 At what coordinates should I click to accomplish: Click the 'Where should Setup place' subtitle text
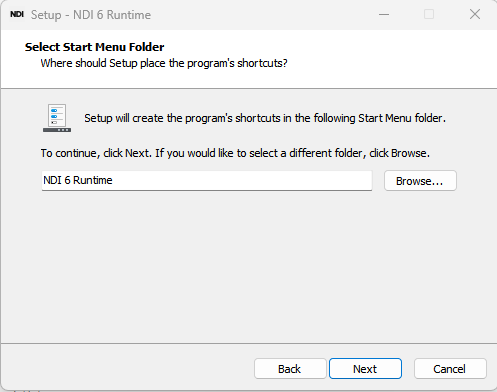coord(164,63)
